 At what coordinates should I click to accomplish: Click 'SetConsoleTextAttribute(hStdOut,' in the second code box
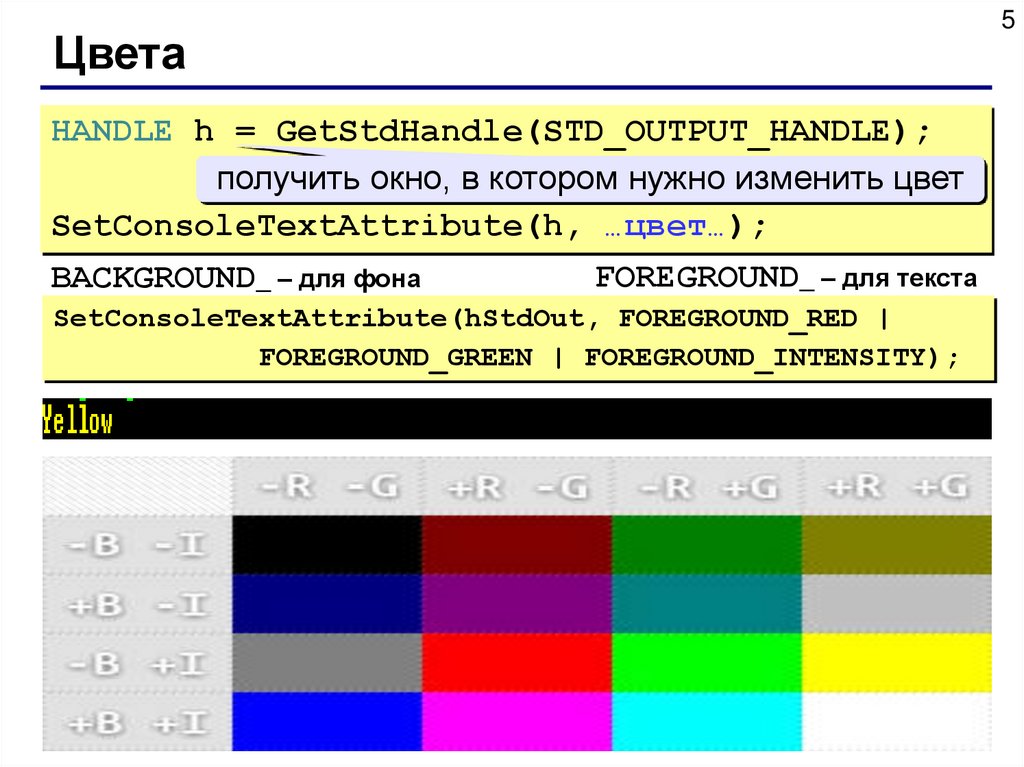coord(326,319)
